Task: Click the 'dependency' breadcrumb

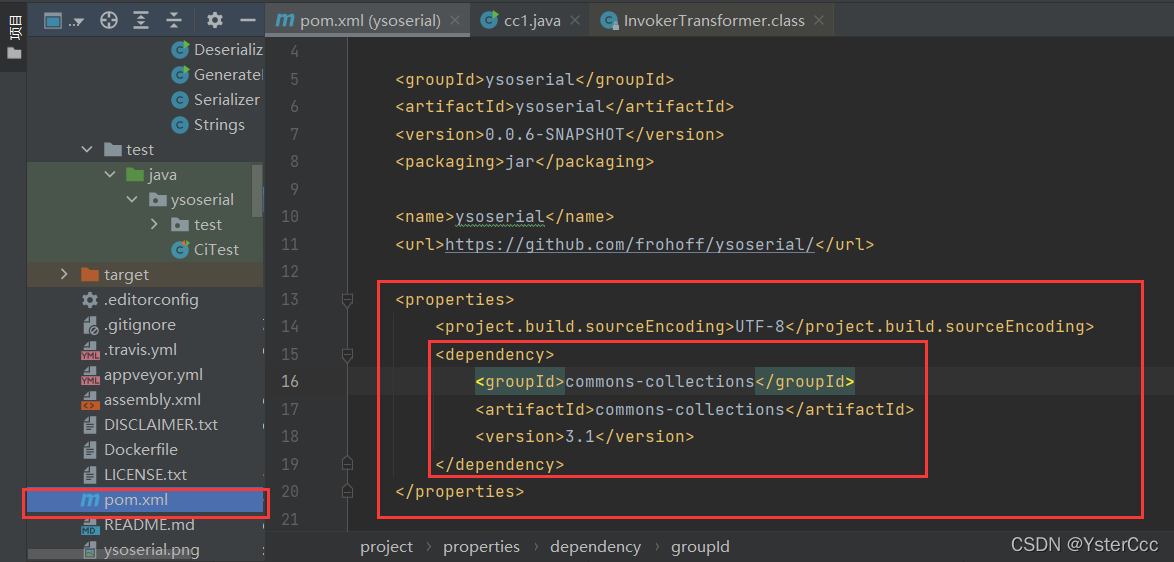Action: (595, 547)
